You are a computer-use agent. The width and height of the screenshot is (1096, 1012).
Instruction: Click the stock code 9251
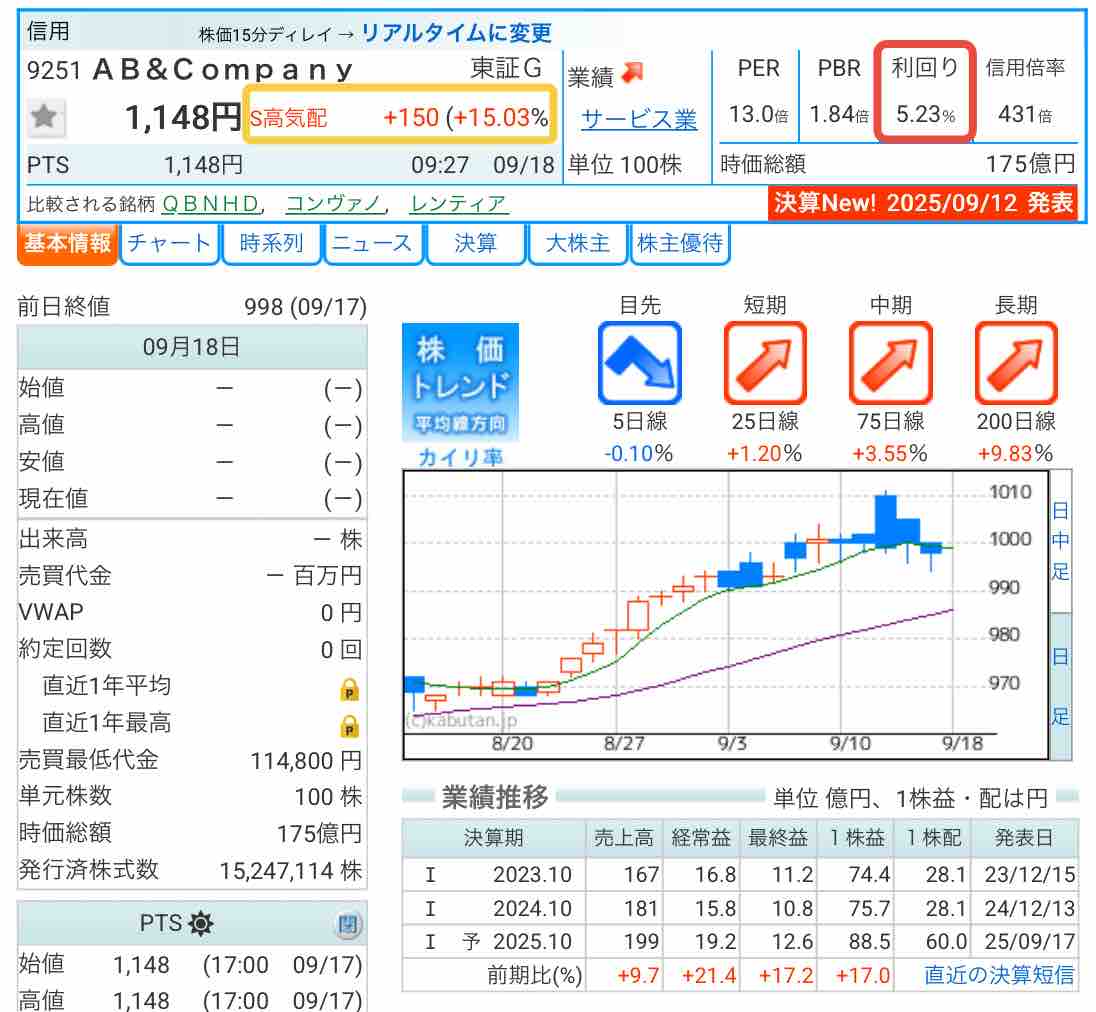54,70
